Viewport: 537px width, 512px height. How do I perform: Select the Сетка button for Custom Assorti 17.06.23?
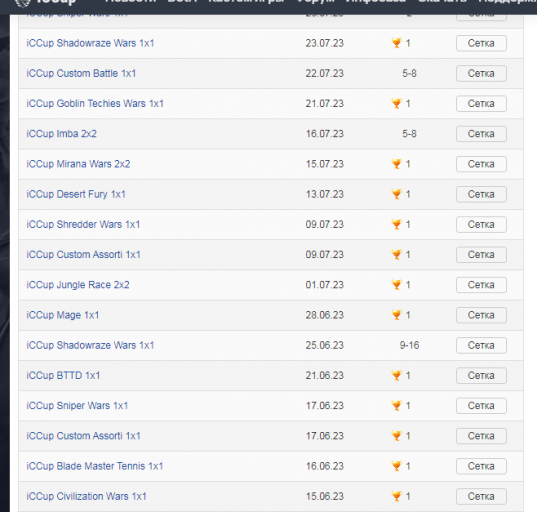click(x=481, y=436)
